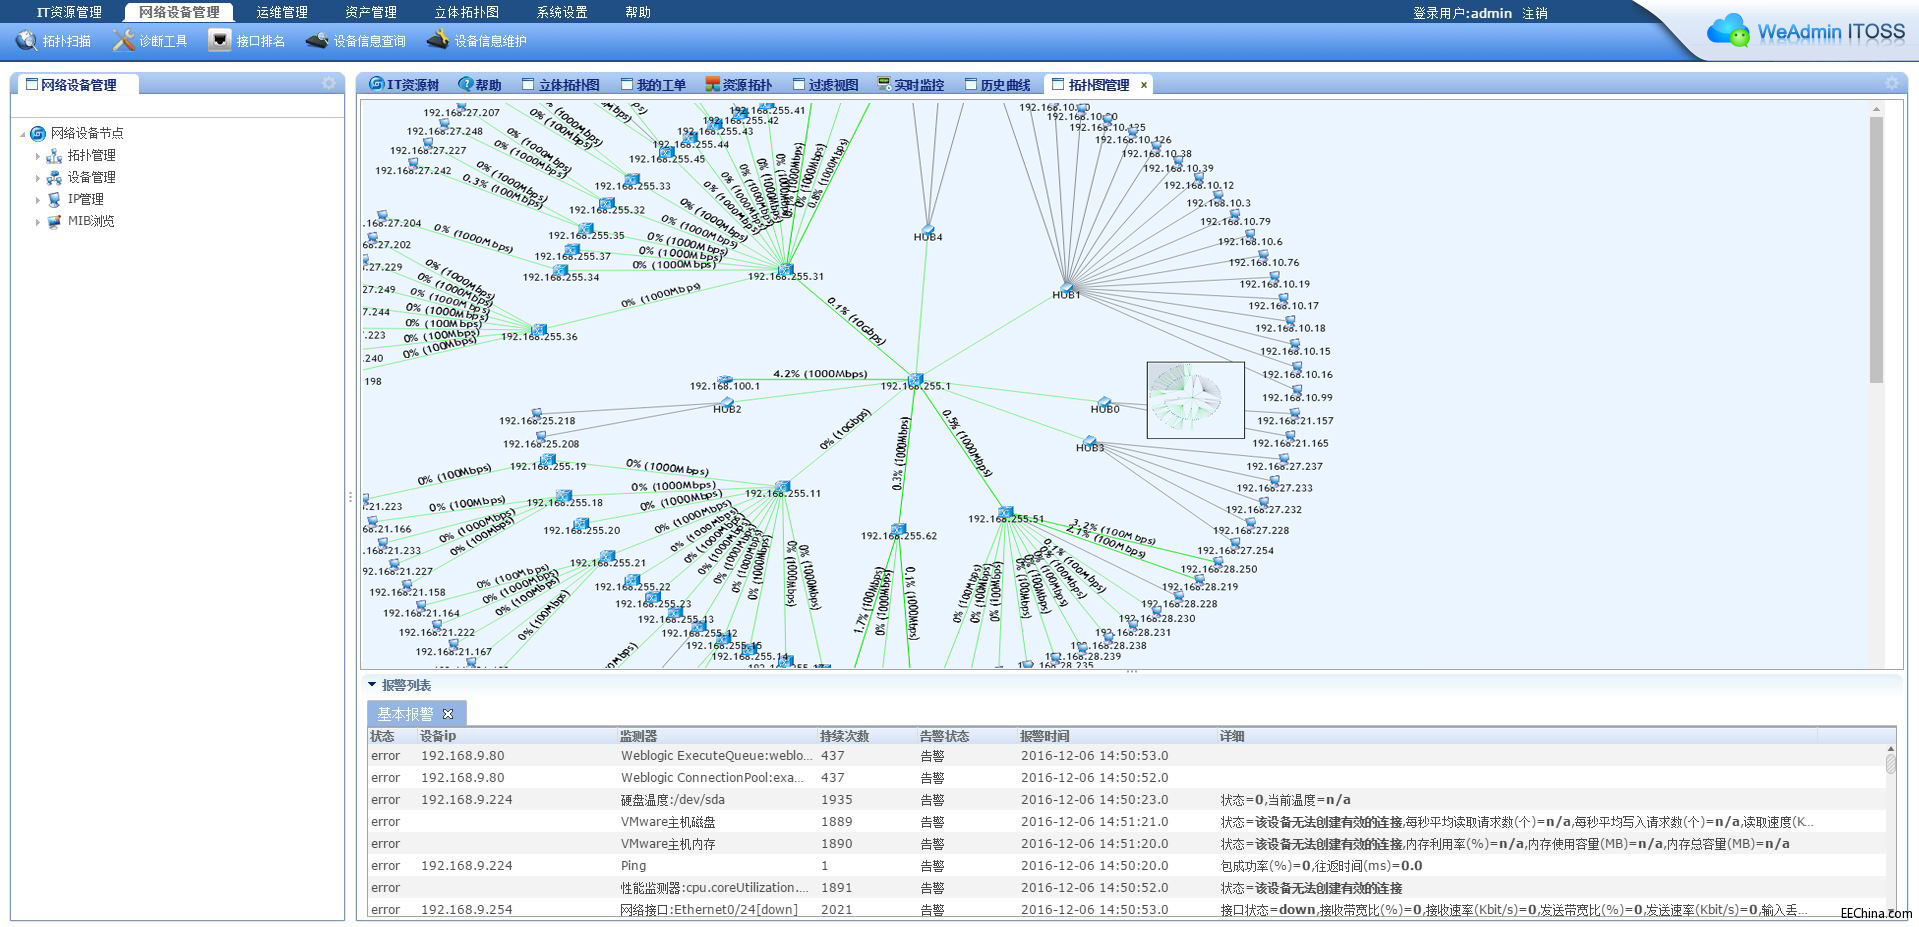The image size is (1919, 927).
Task: Select the 192.168.255.31 switch node
Action: click(785, 269)
